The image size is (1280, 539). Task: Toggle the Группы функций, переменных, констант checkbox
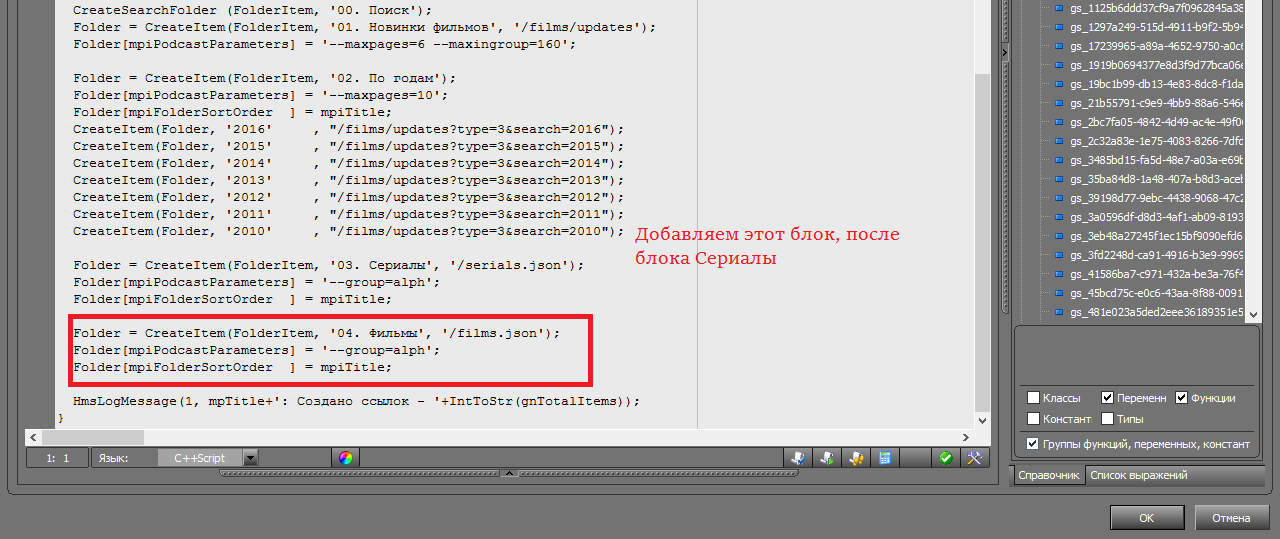click(1033, 444)
